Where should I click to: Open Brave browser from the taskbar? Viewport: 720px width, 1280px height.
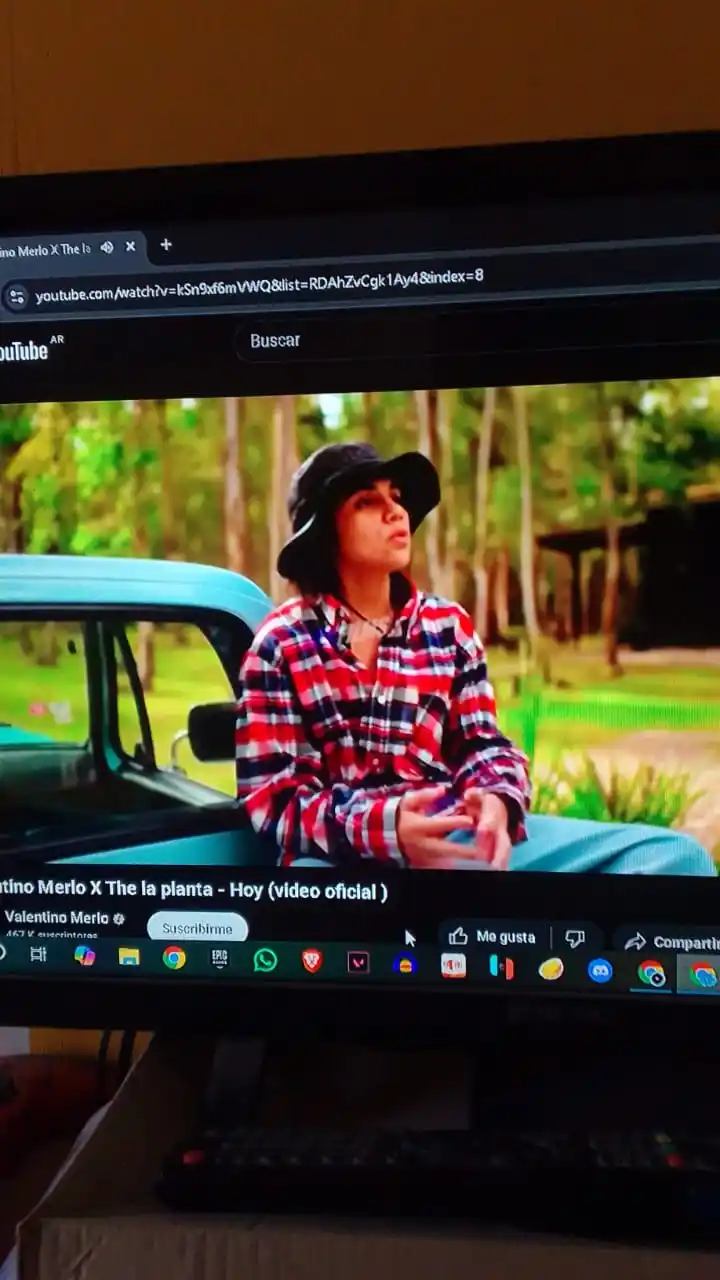click(312, 961)
